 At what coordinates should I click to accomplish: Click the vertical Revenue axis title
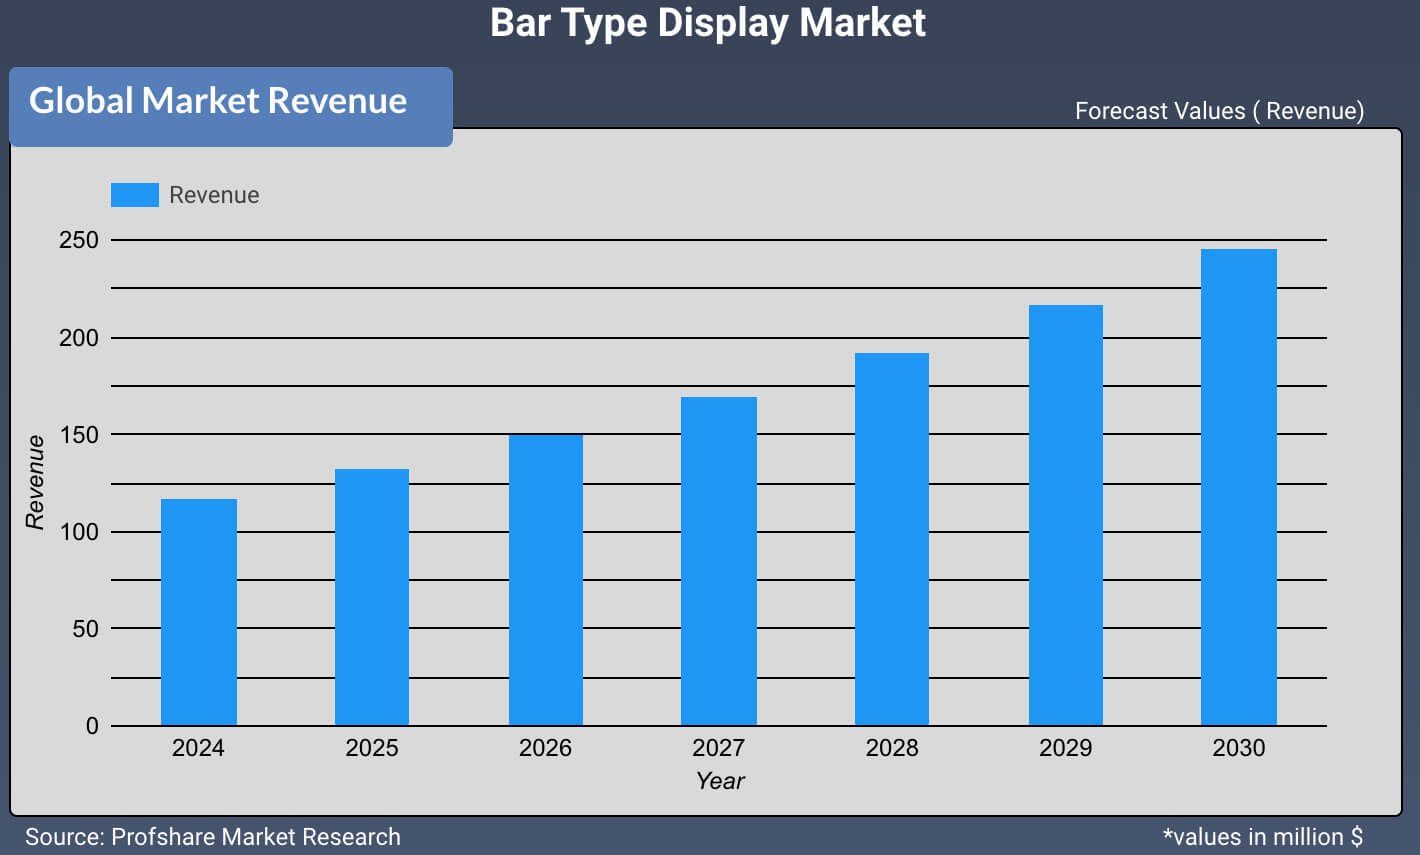pos(35,482)
